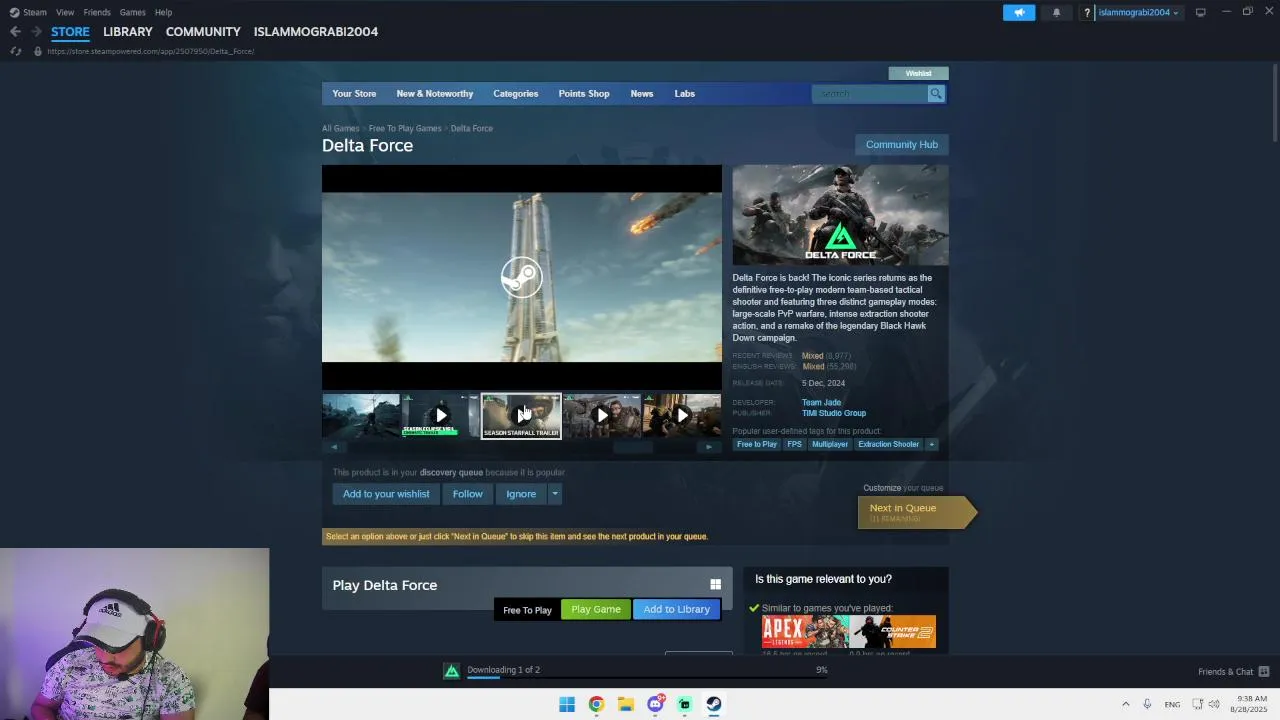Click the microphone tray icon

(1147, 704)
